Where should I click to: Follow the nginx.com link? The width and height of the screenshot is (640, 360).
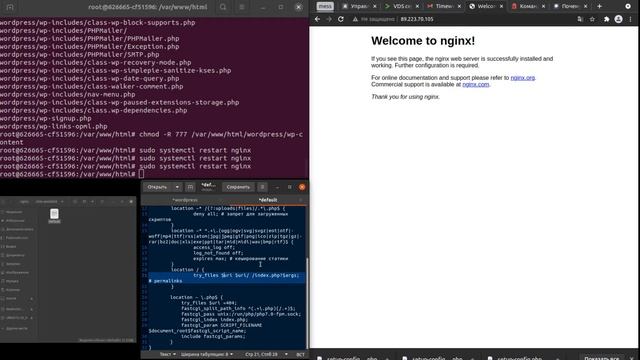tap(476, 84)
